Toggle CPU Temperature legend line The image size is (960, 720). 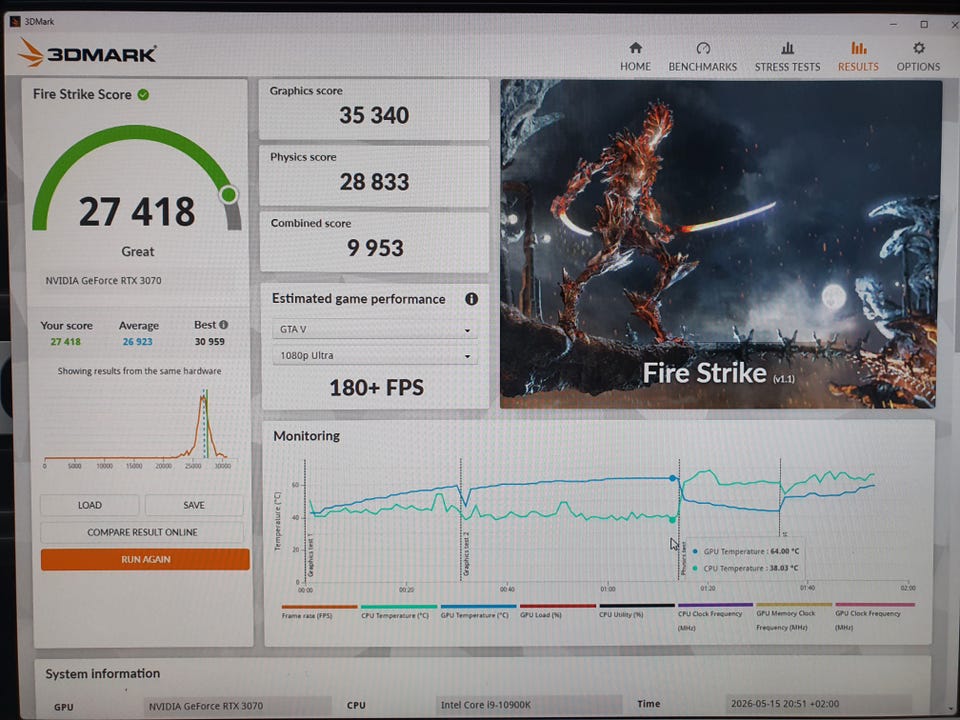pos(399,612)
